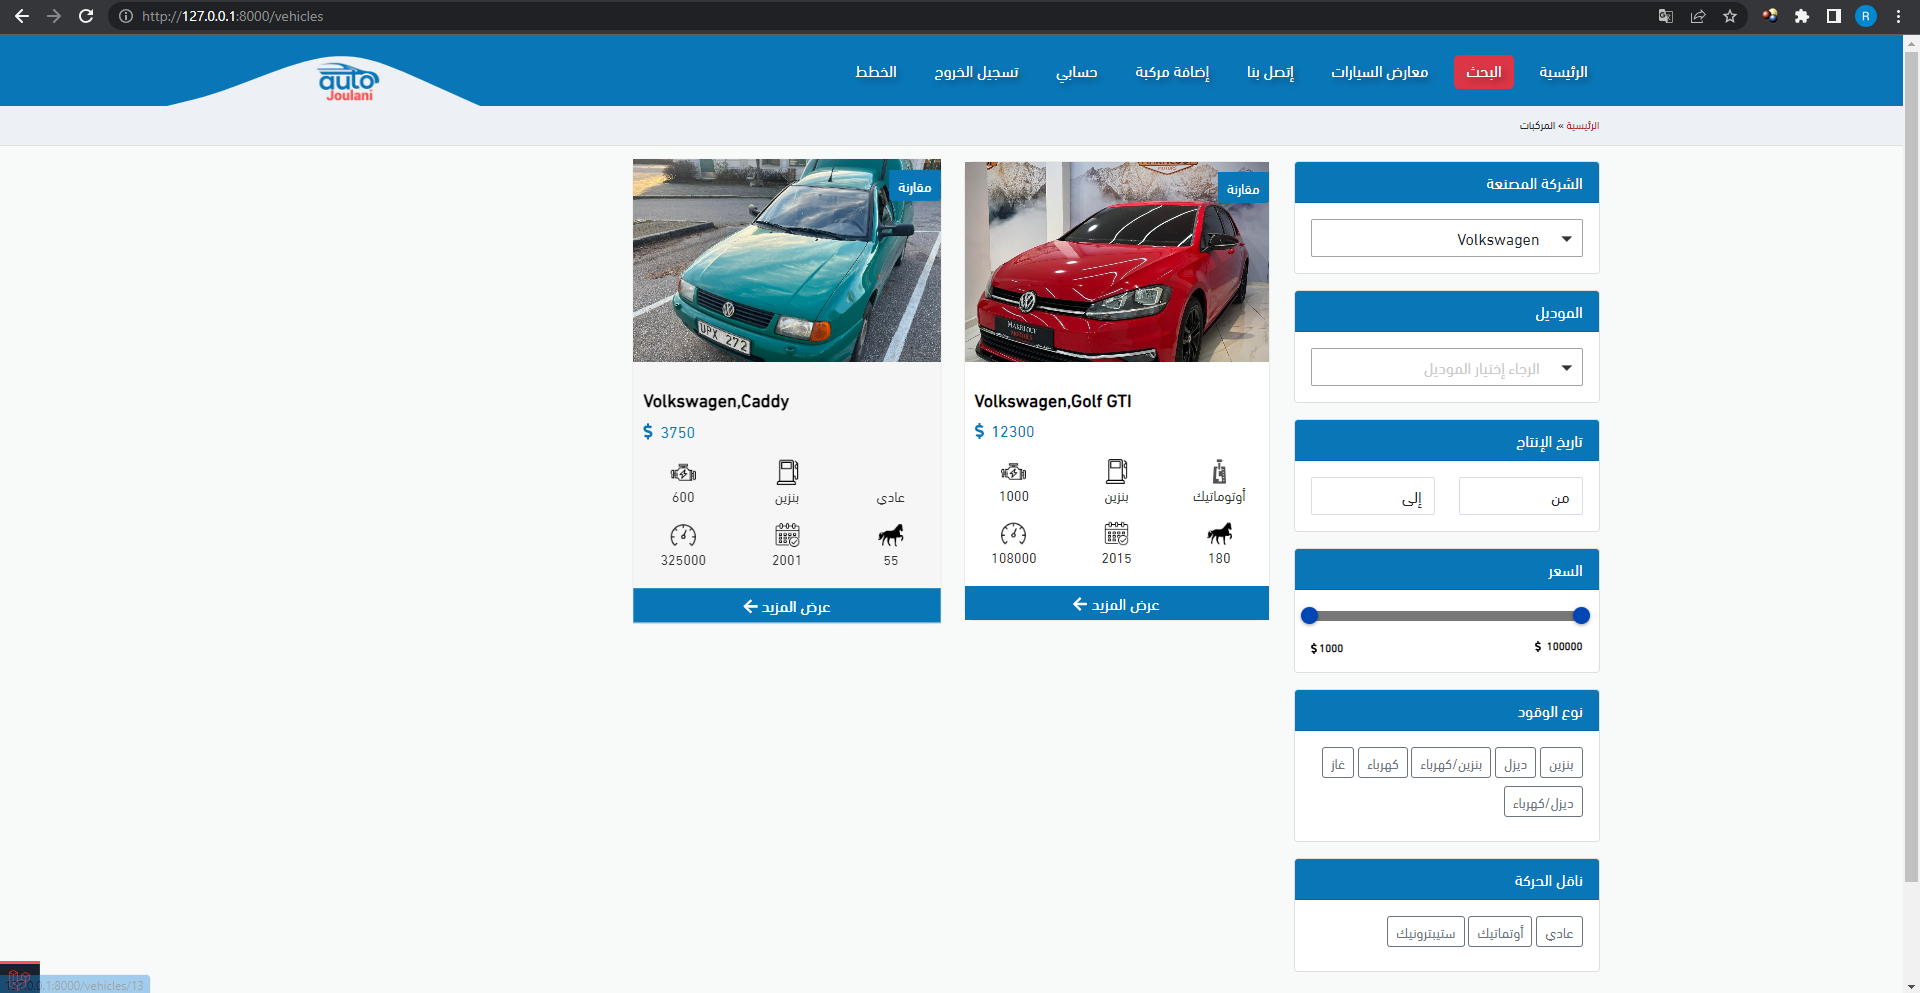The height and width of the screenshot is (993, 1920).
Task: Click the green Caddy photo
Action: pyautogui.click(x=787, y=260)
